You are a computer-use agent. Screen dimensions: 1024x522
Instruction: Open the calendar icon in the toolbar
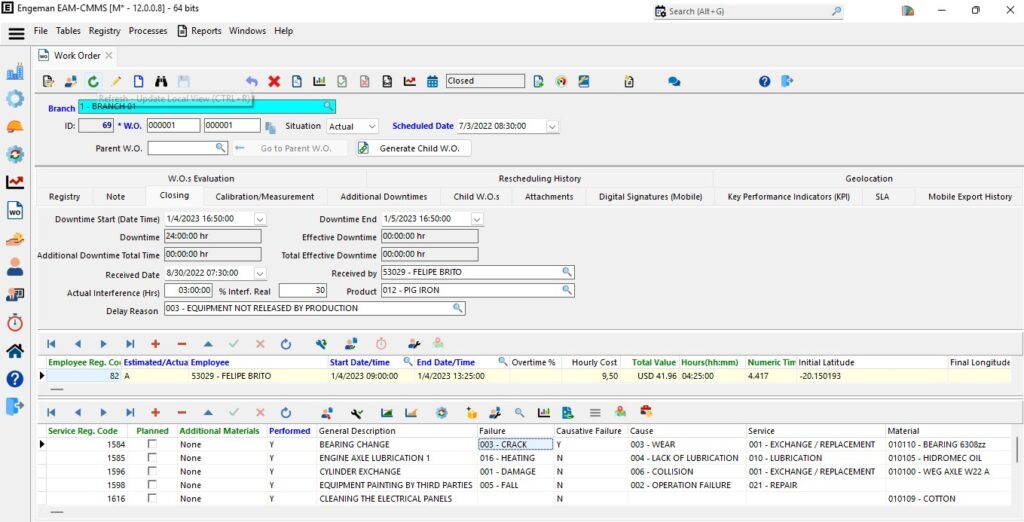click(x=432, y=81)
